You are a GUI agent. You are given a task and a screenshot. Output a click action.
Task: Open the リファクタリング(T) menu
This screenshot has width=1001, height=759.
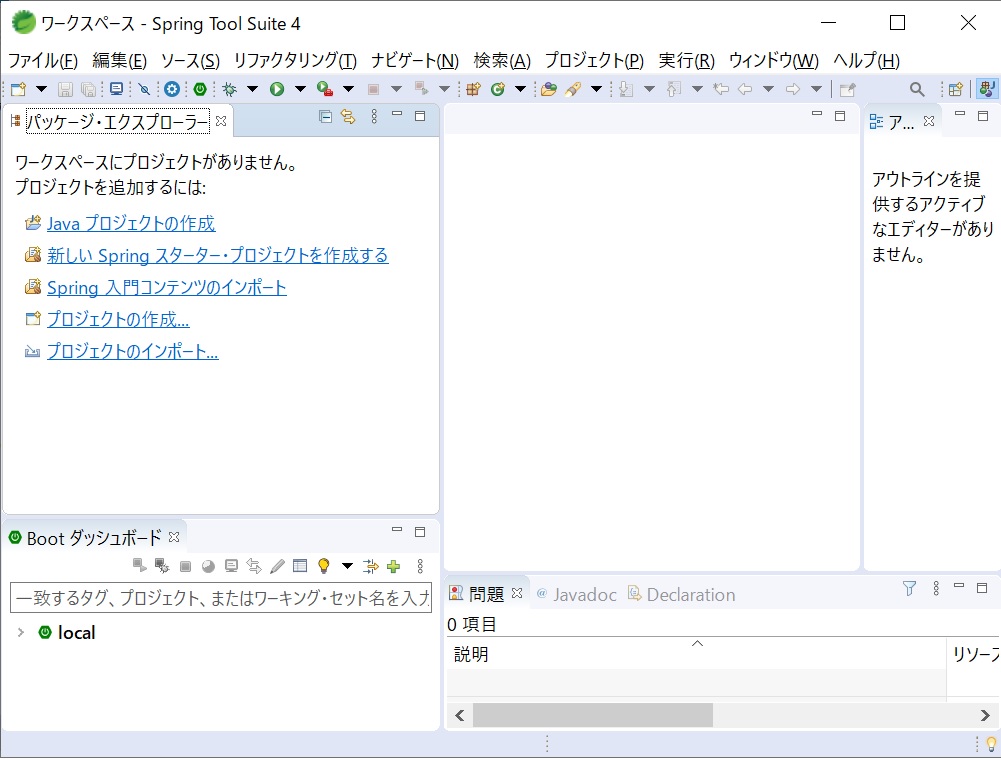coord(295,61)
